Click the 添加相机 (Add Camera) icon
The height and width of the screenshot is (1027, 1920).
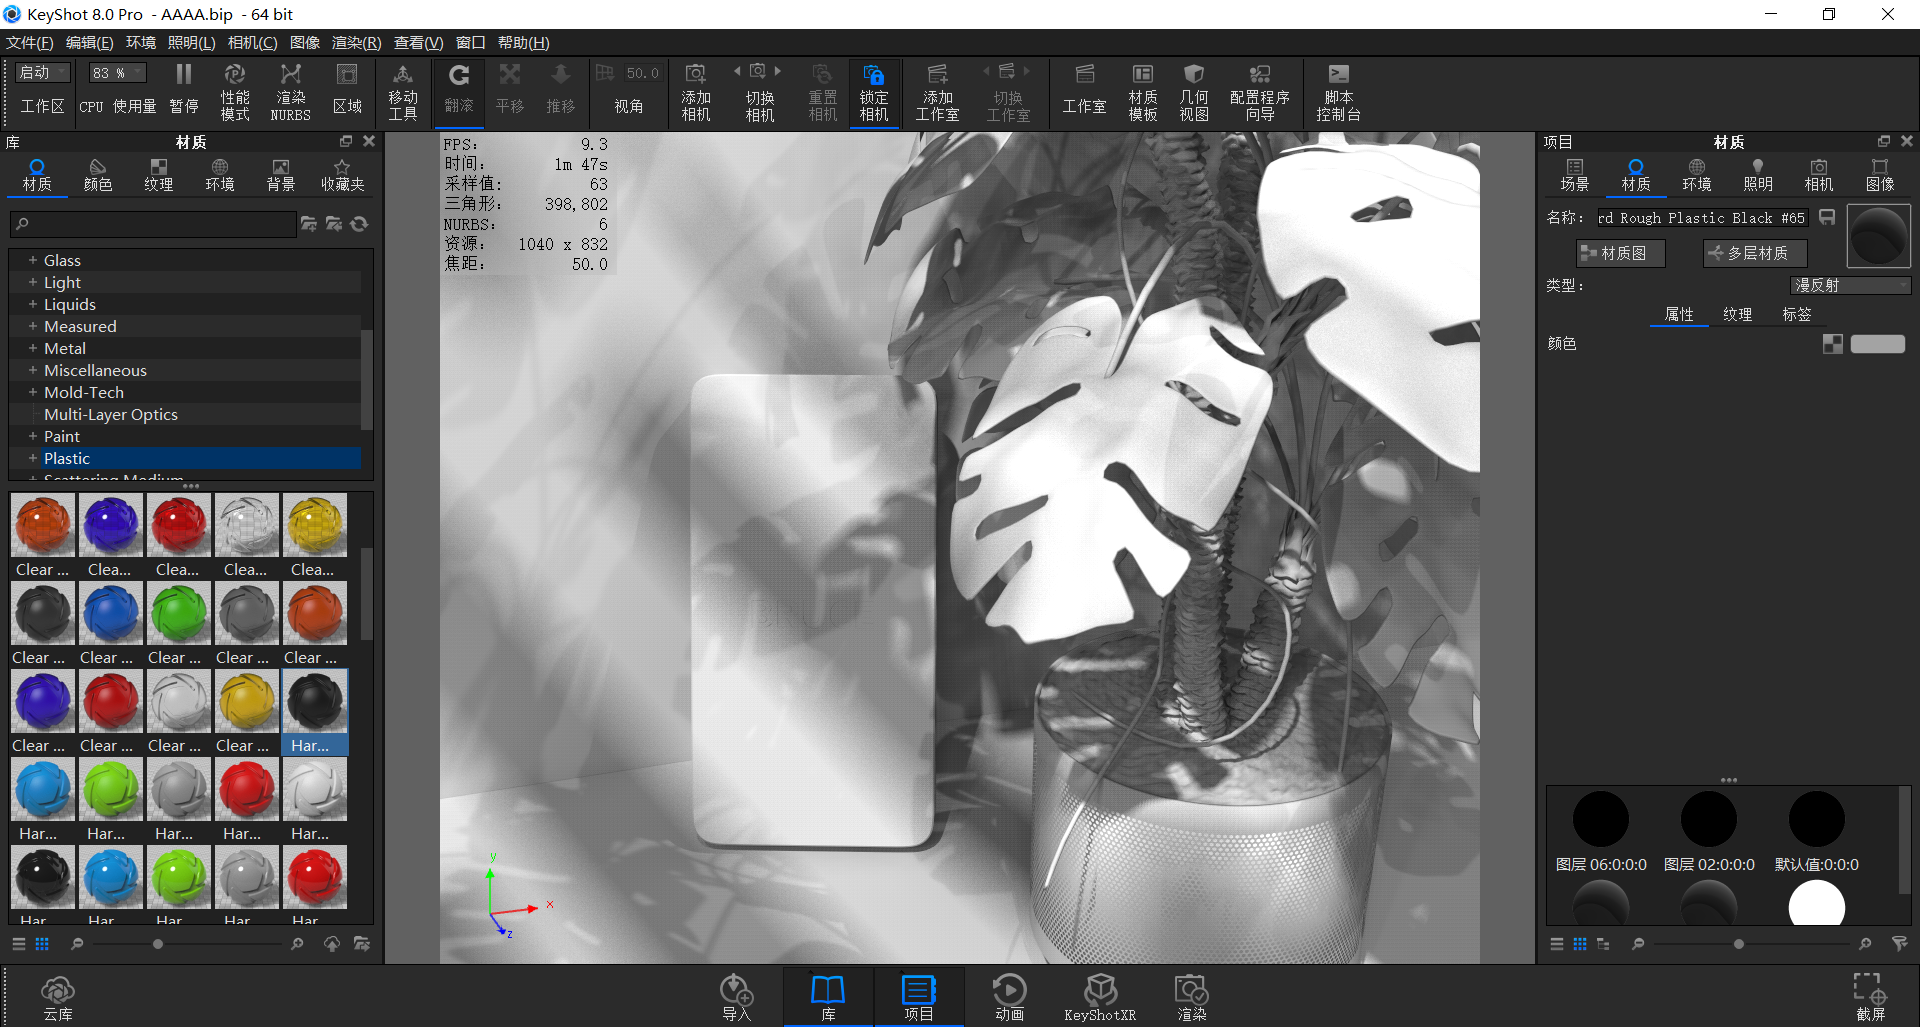pos(696,90)
